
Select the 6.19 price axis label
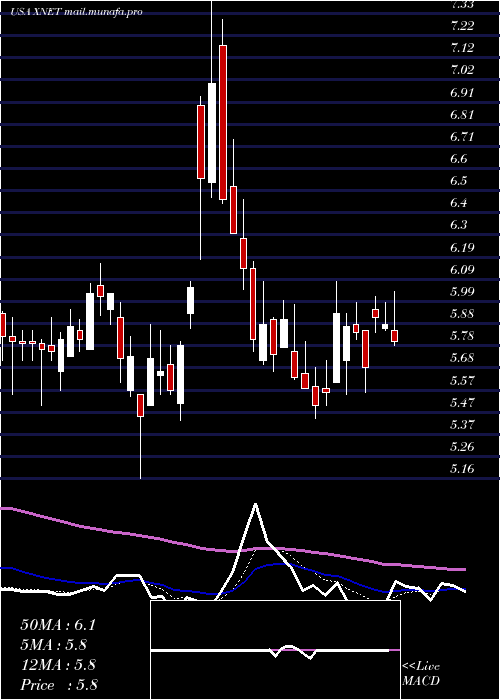pos(462,248)
